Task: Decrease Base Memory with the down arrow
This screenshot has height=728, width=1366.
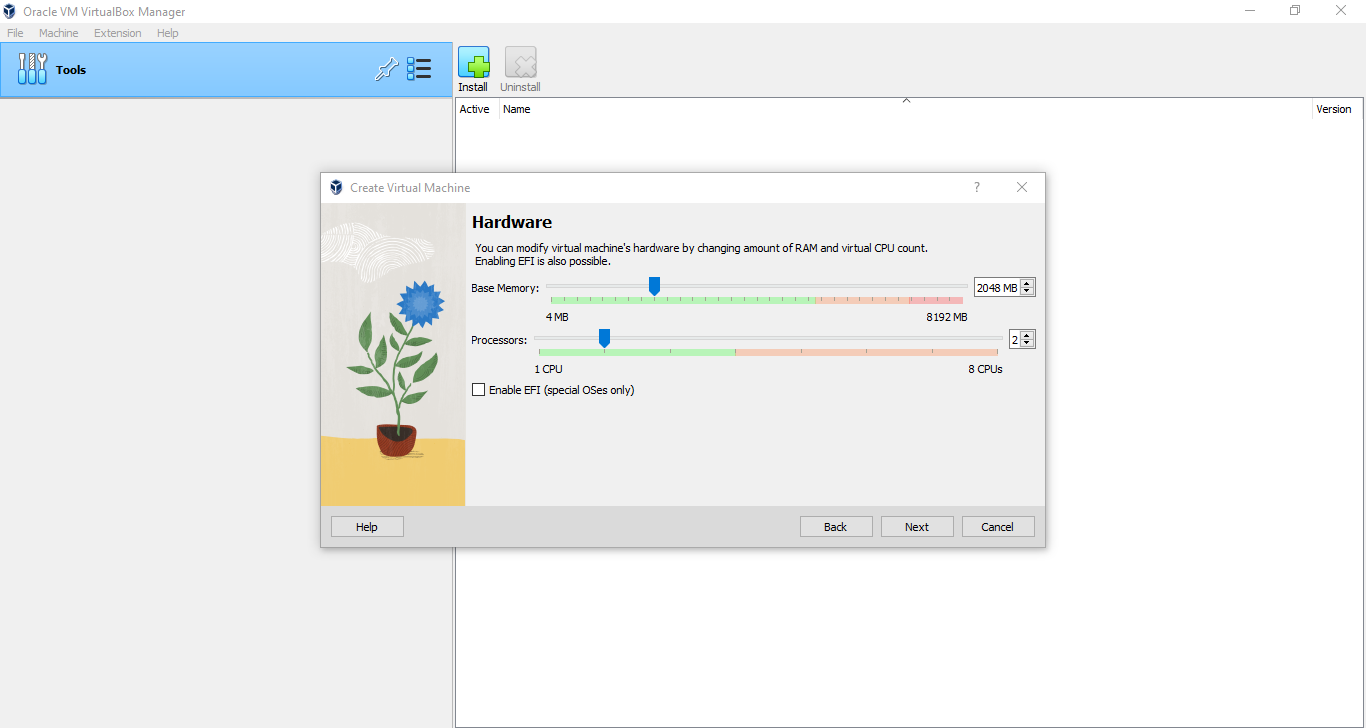Action: [x=1027, y=292]
